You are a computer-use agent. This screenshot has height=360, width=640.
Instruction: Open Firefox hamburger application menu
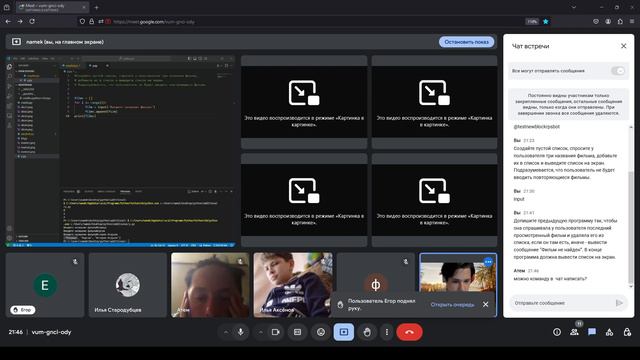(632, 22)
